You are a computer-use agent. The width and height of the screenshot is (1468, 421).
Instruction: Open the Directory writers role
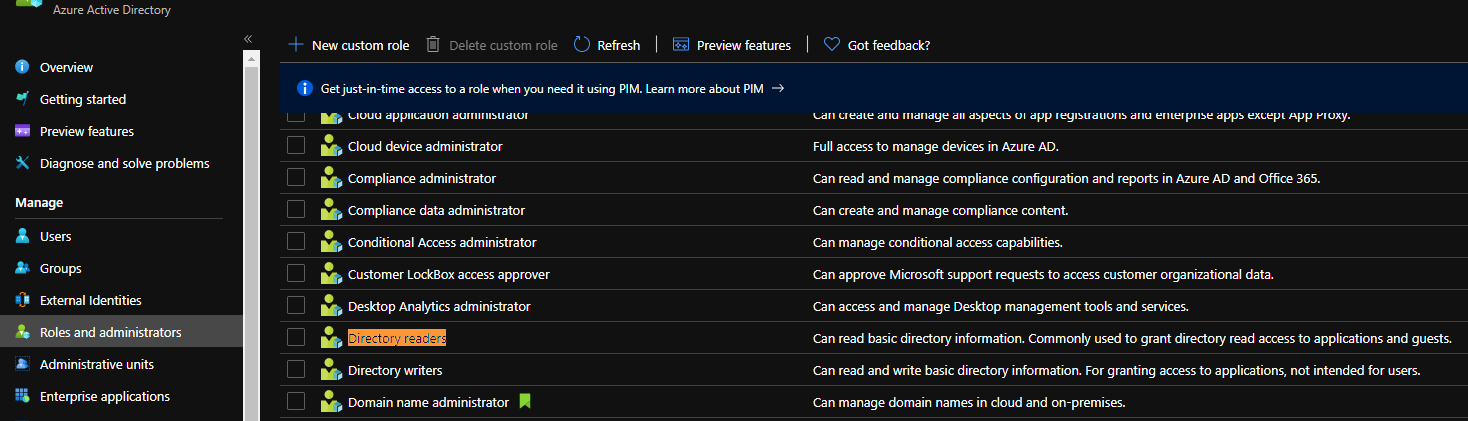(x=395, y=370)
